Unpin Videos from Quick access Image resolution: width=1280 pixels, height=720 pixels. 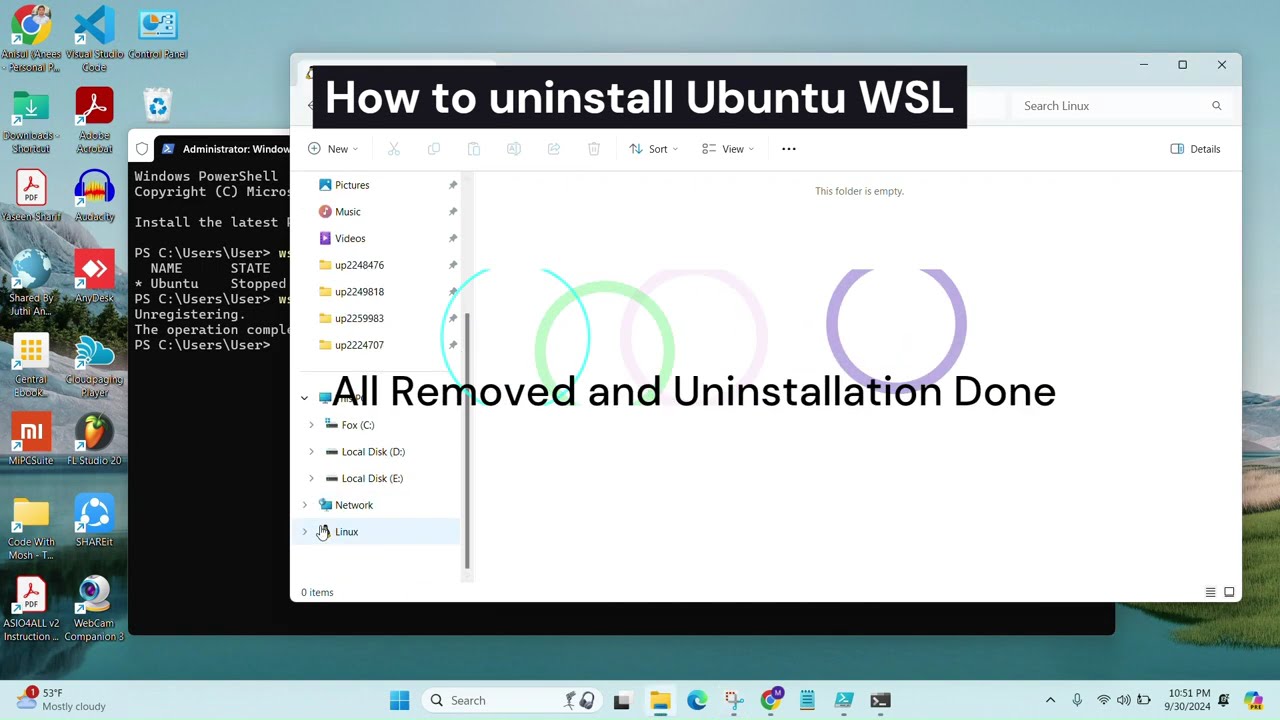(x=453, y=238)
